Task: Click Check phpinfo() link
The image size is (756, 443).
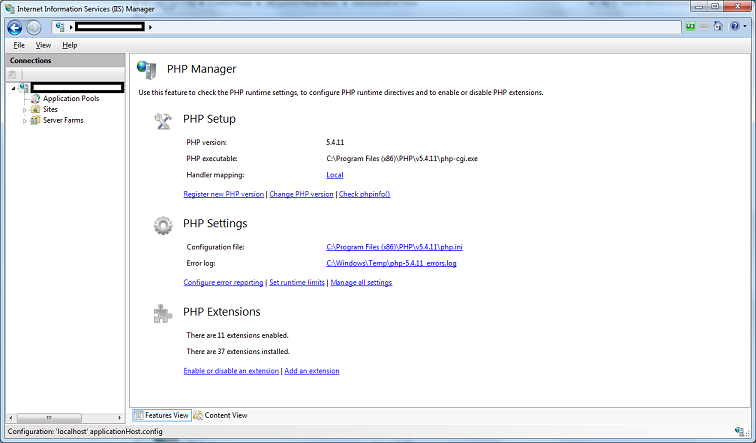Action: click(364, 194)
